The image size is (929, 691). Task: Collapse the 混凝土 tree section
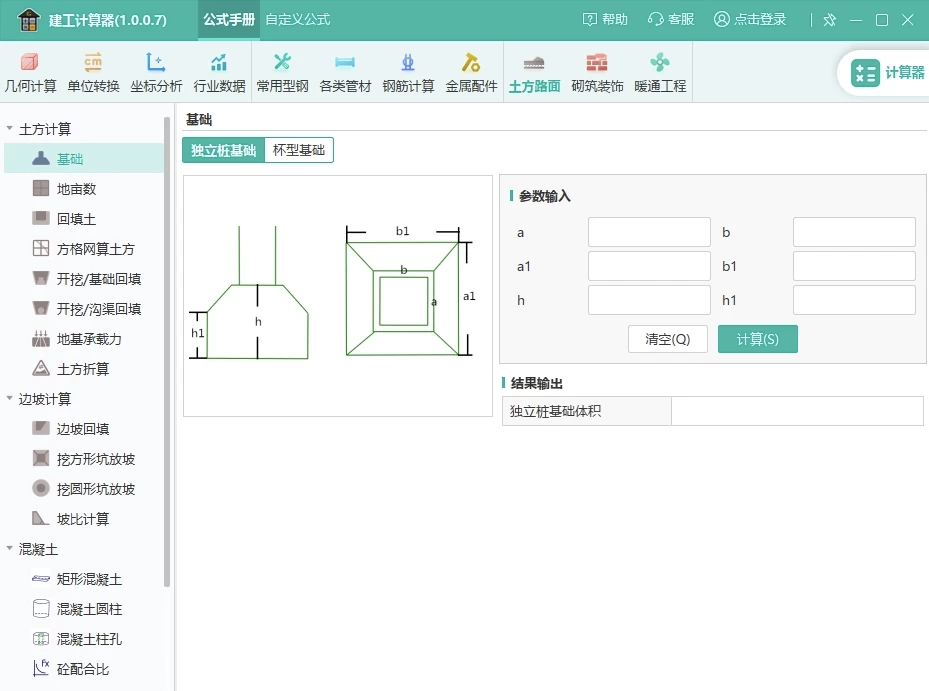pos(10,549)
